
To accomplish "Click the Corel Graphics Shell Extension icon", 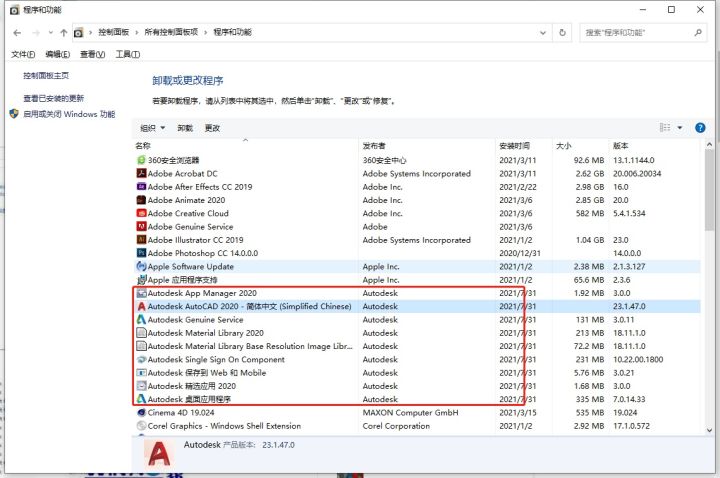I will pos(141,426).
